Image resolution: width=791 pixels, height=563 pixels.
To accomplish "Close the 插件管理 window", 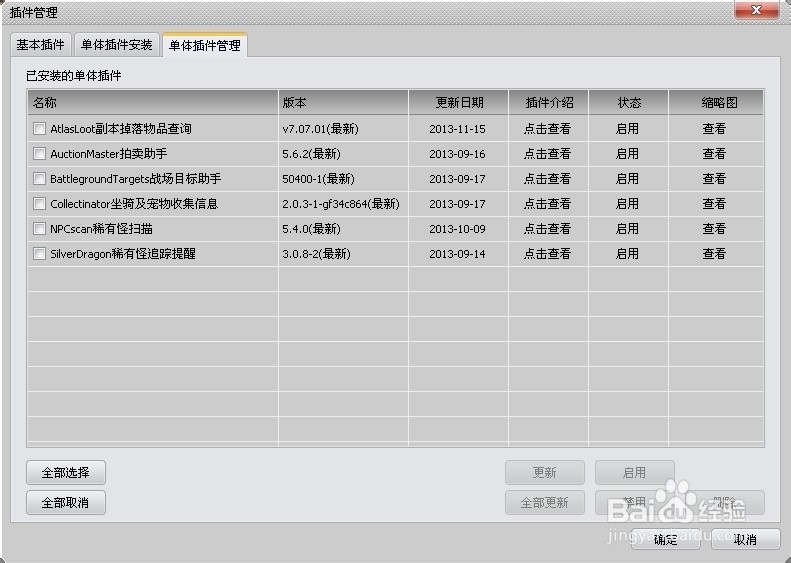I will pyautogui.click(x=756, y=10).
